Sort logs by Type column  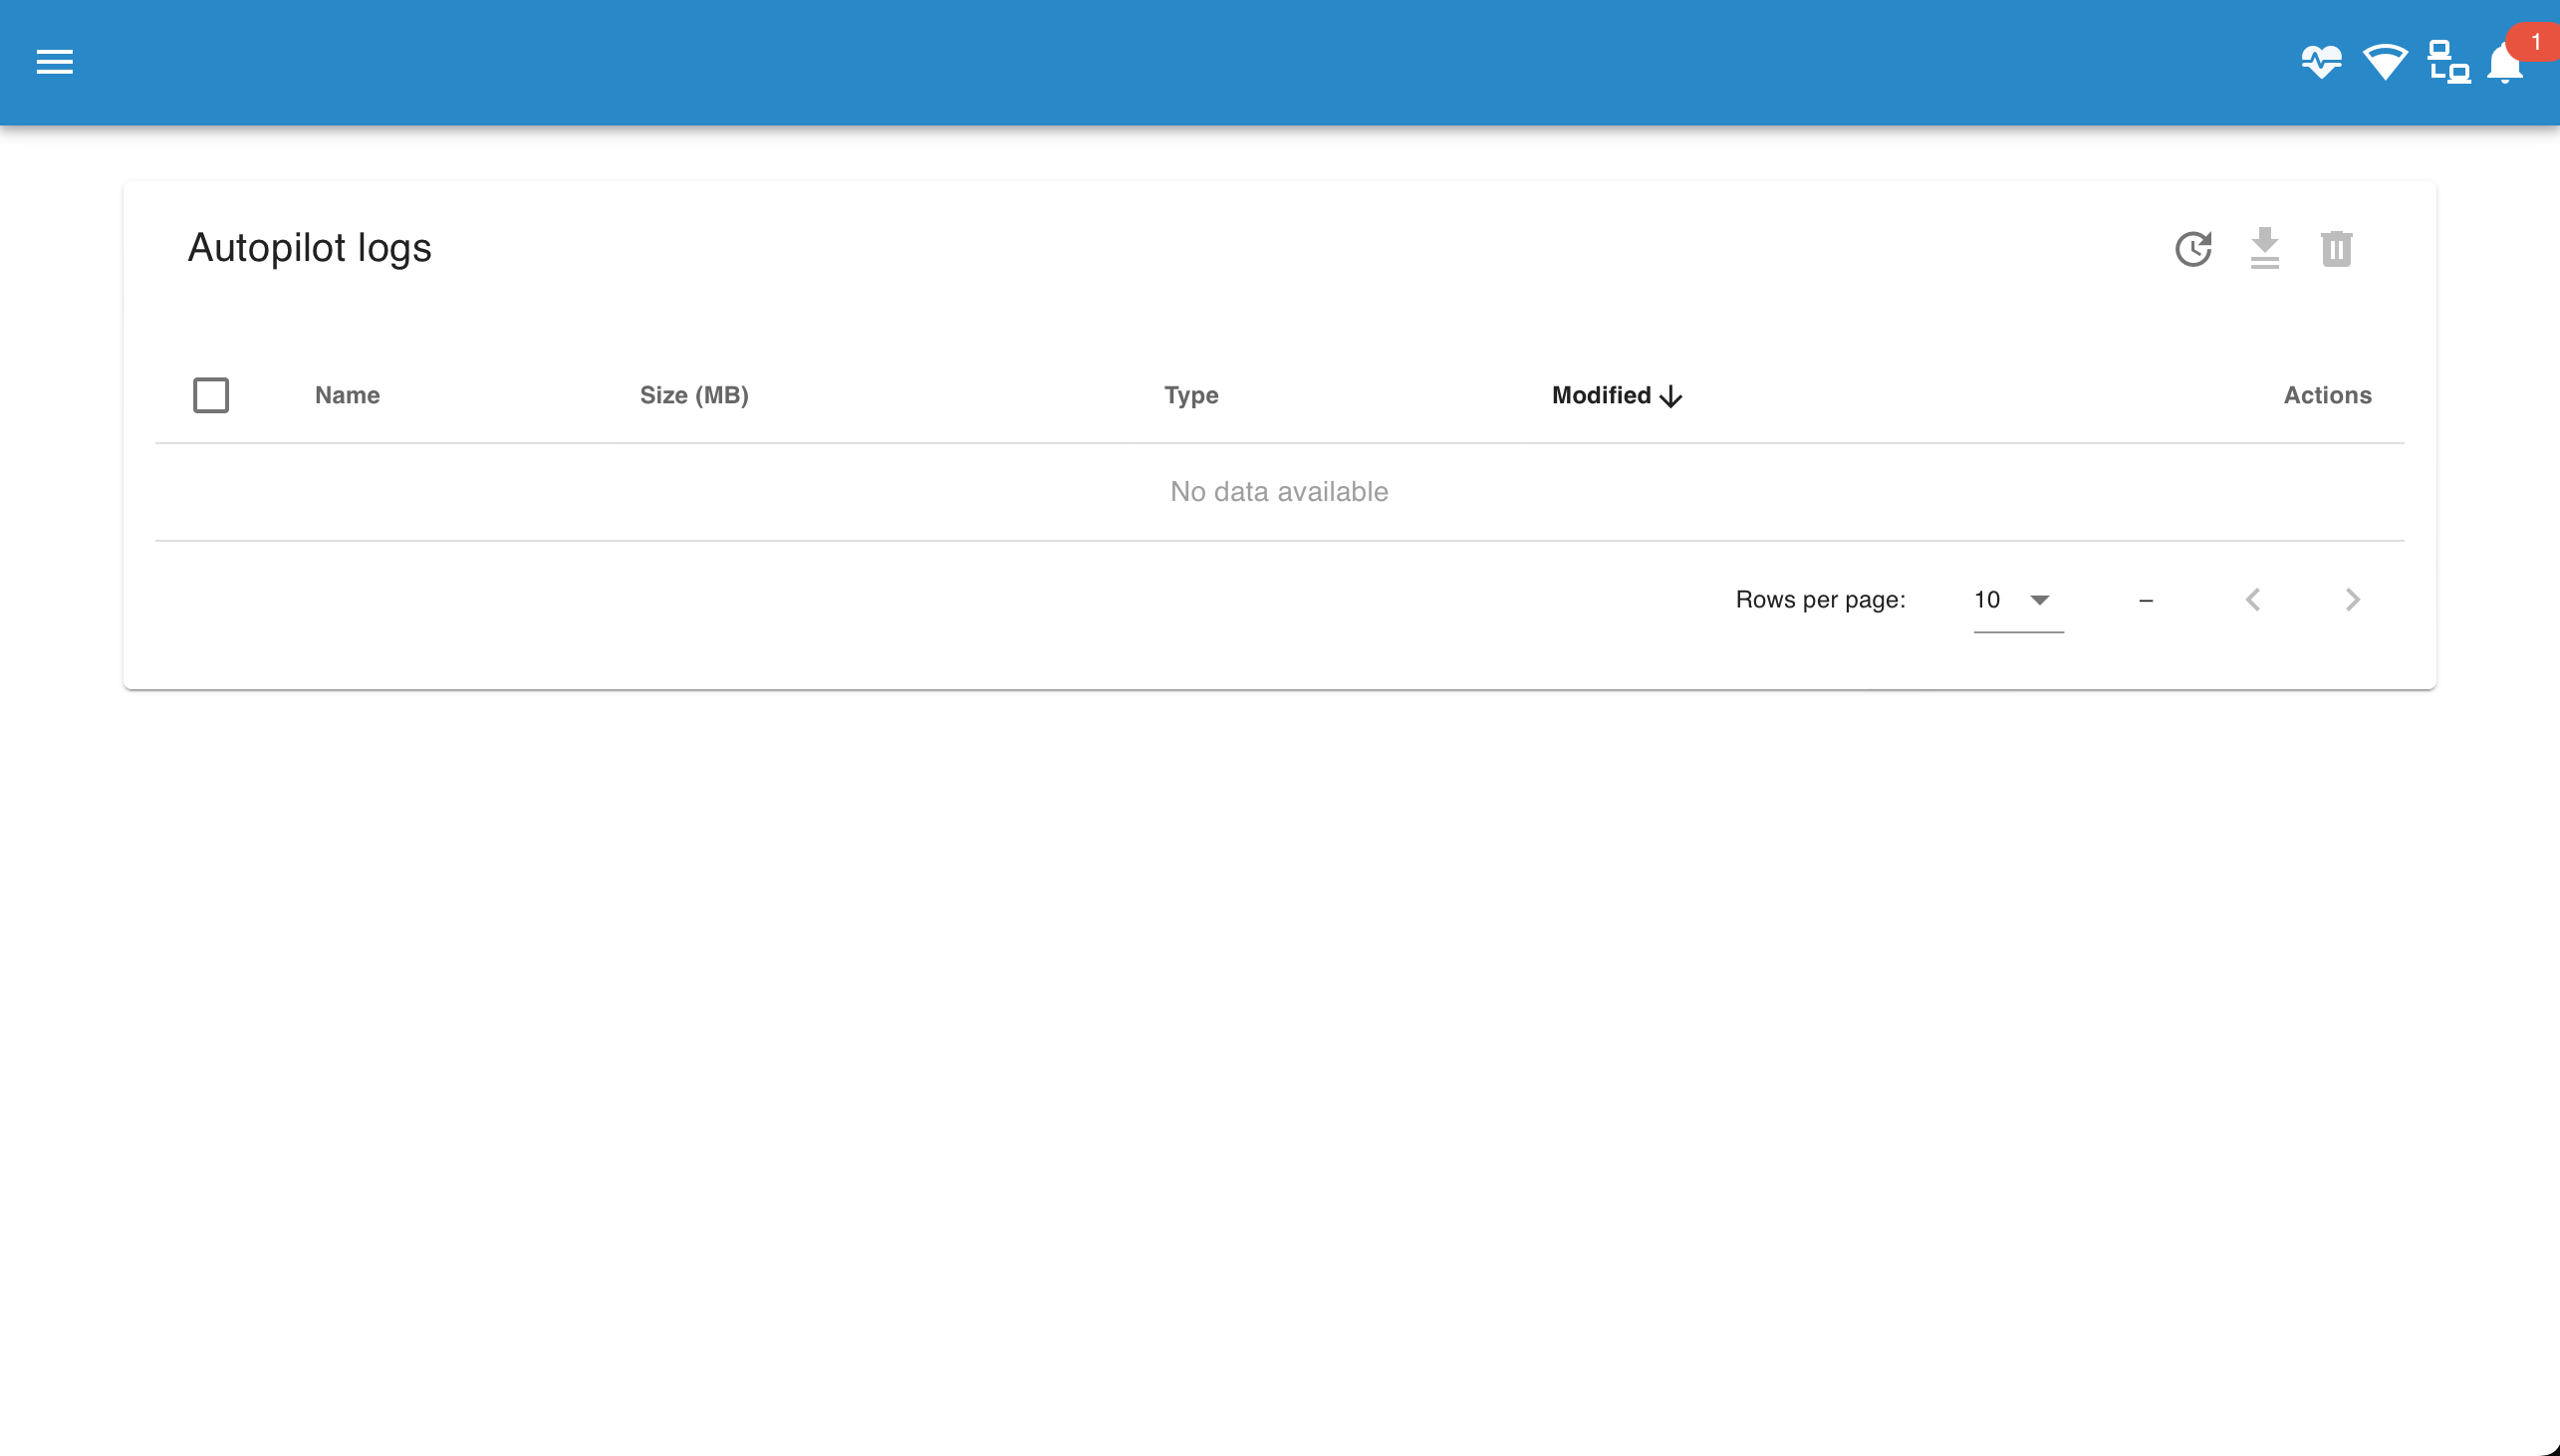coord(1191,395)
